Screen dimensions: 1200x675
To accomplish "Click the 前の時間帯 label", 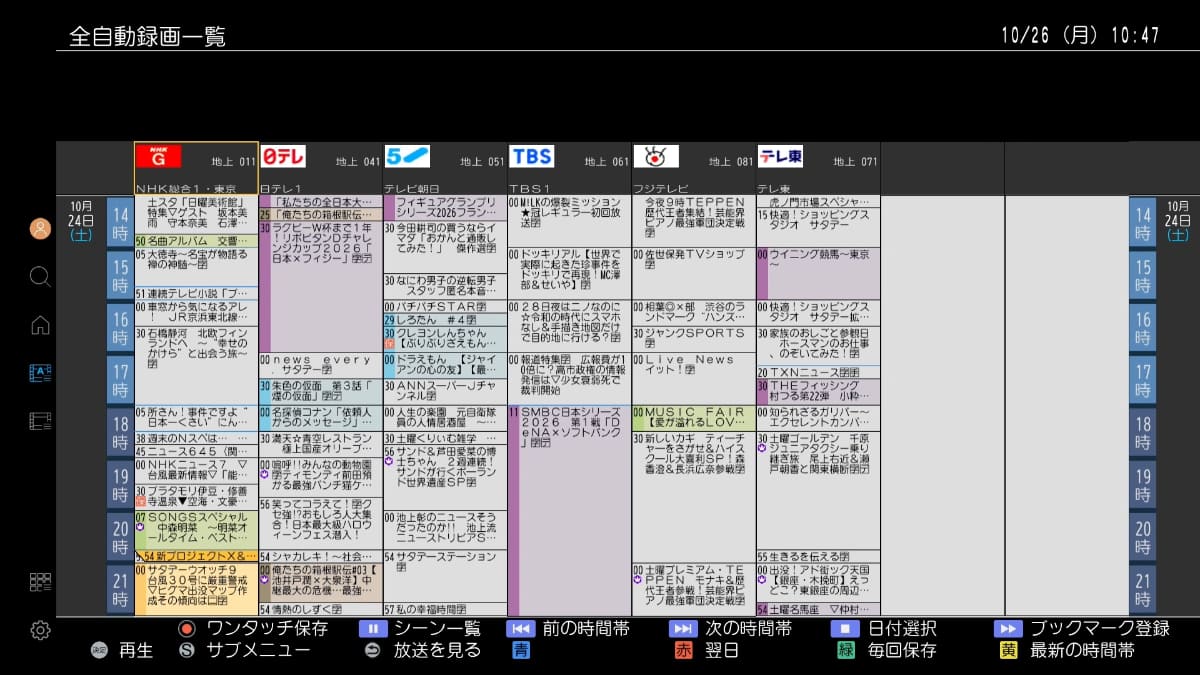I will click(x=586, y=629).
